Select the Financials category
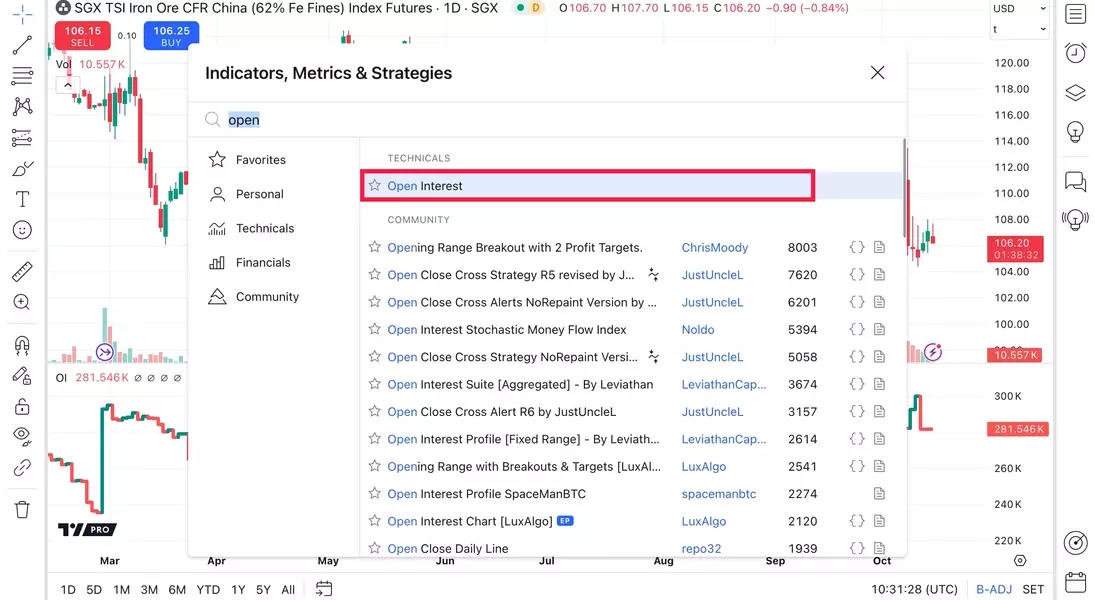Image resolution: width=1095 pixels, height=600 pixels. pos(263,263)
